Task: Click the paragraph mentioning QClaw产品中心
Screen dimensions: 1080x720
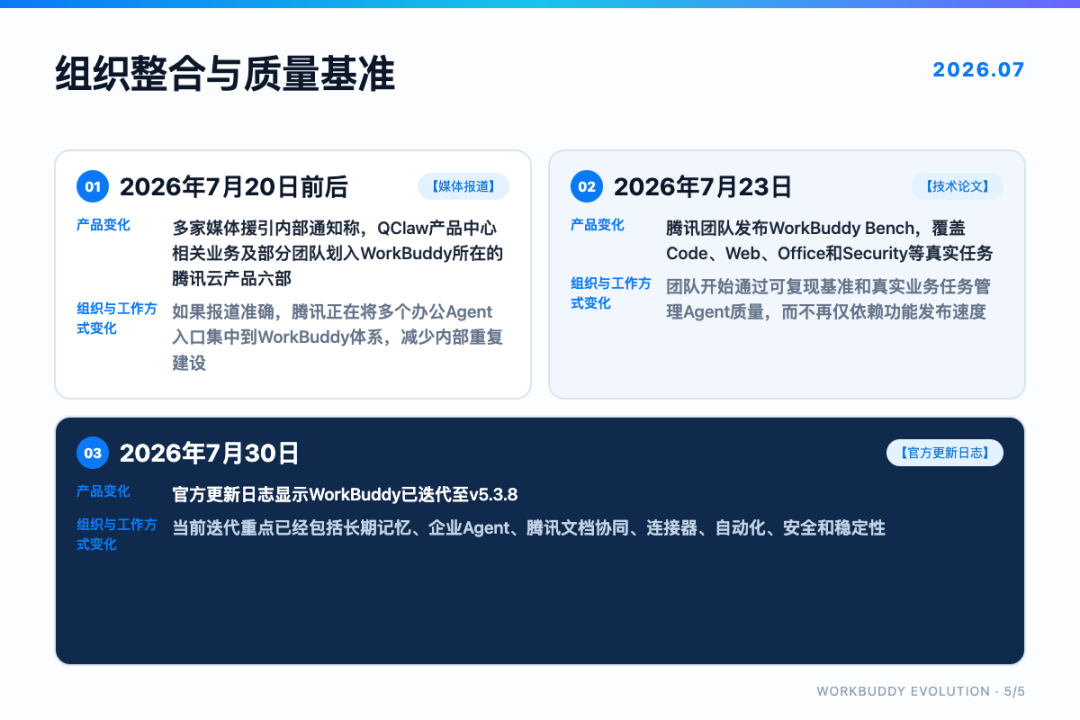Action: [338, 253]
